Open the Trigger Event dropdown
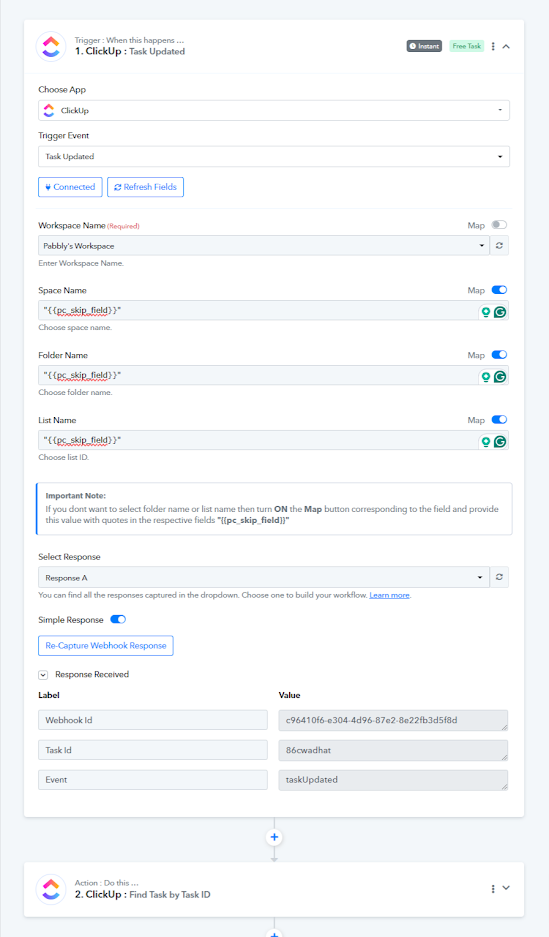 tap(274, 157)
